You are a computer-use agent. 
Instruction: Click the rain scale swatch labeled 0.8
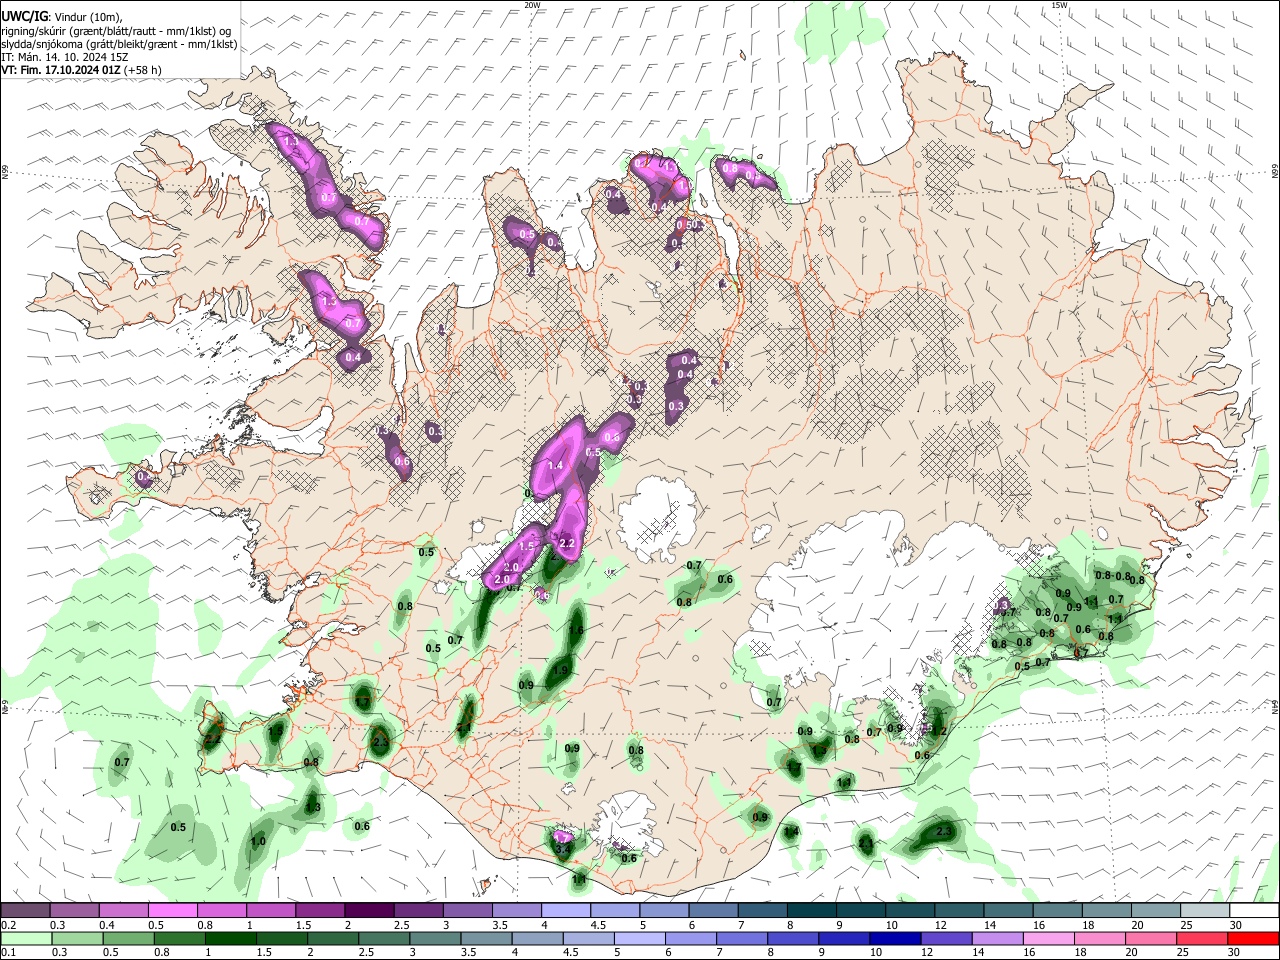point(179,938)
